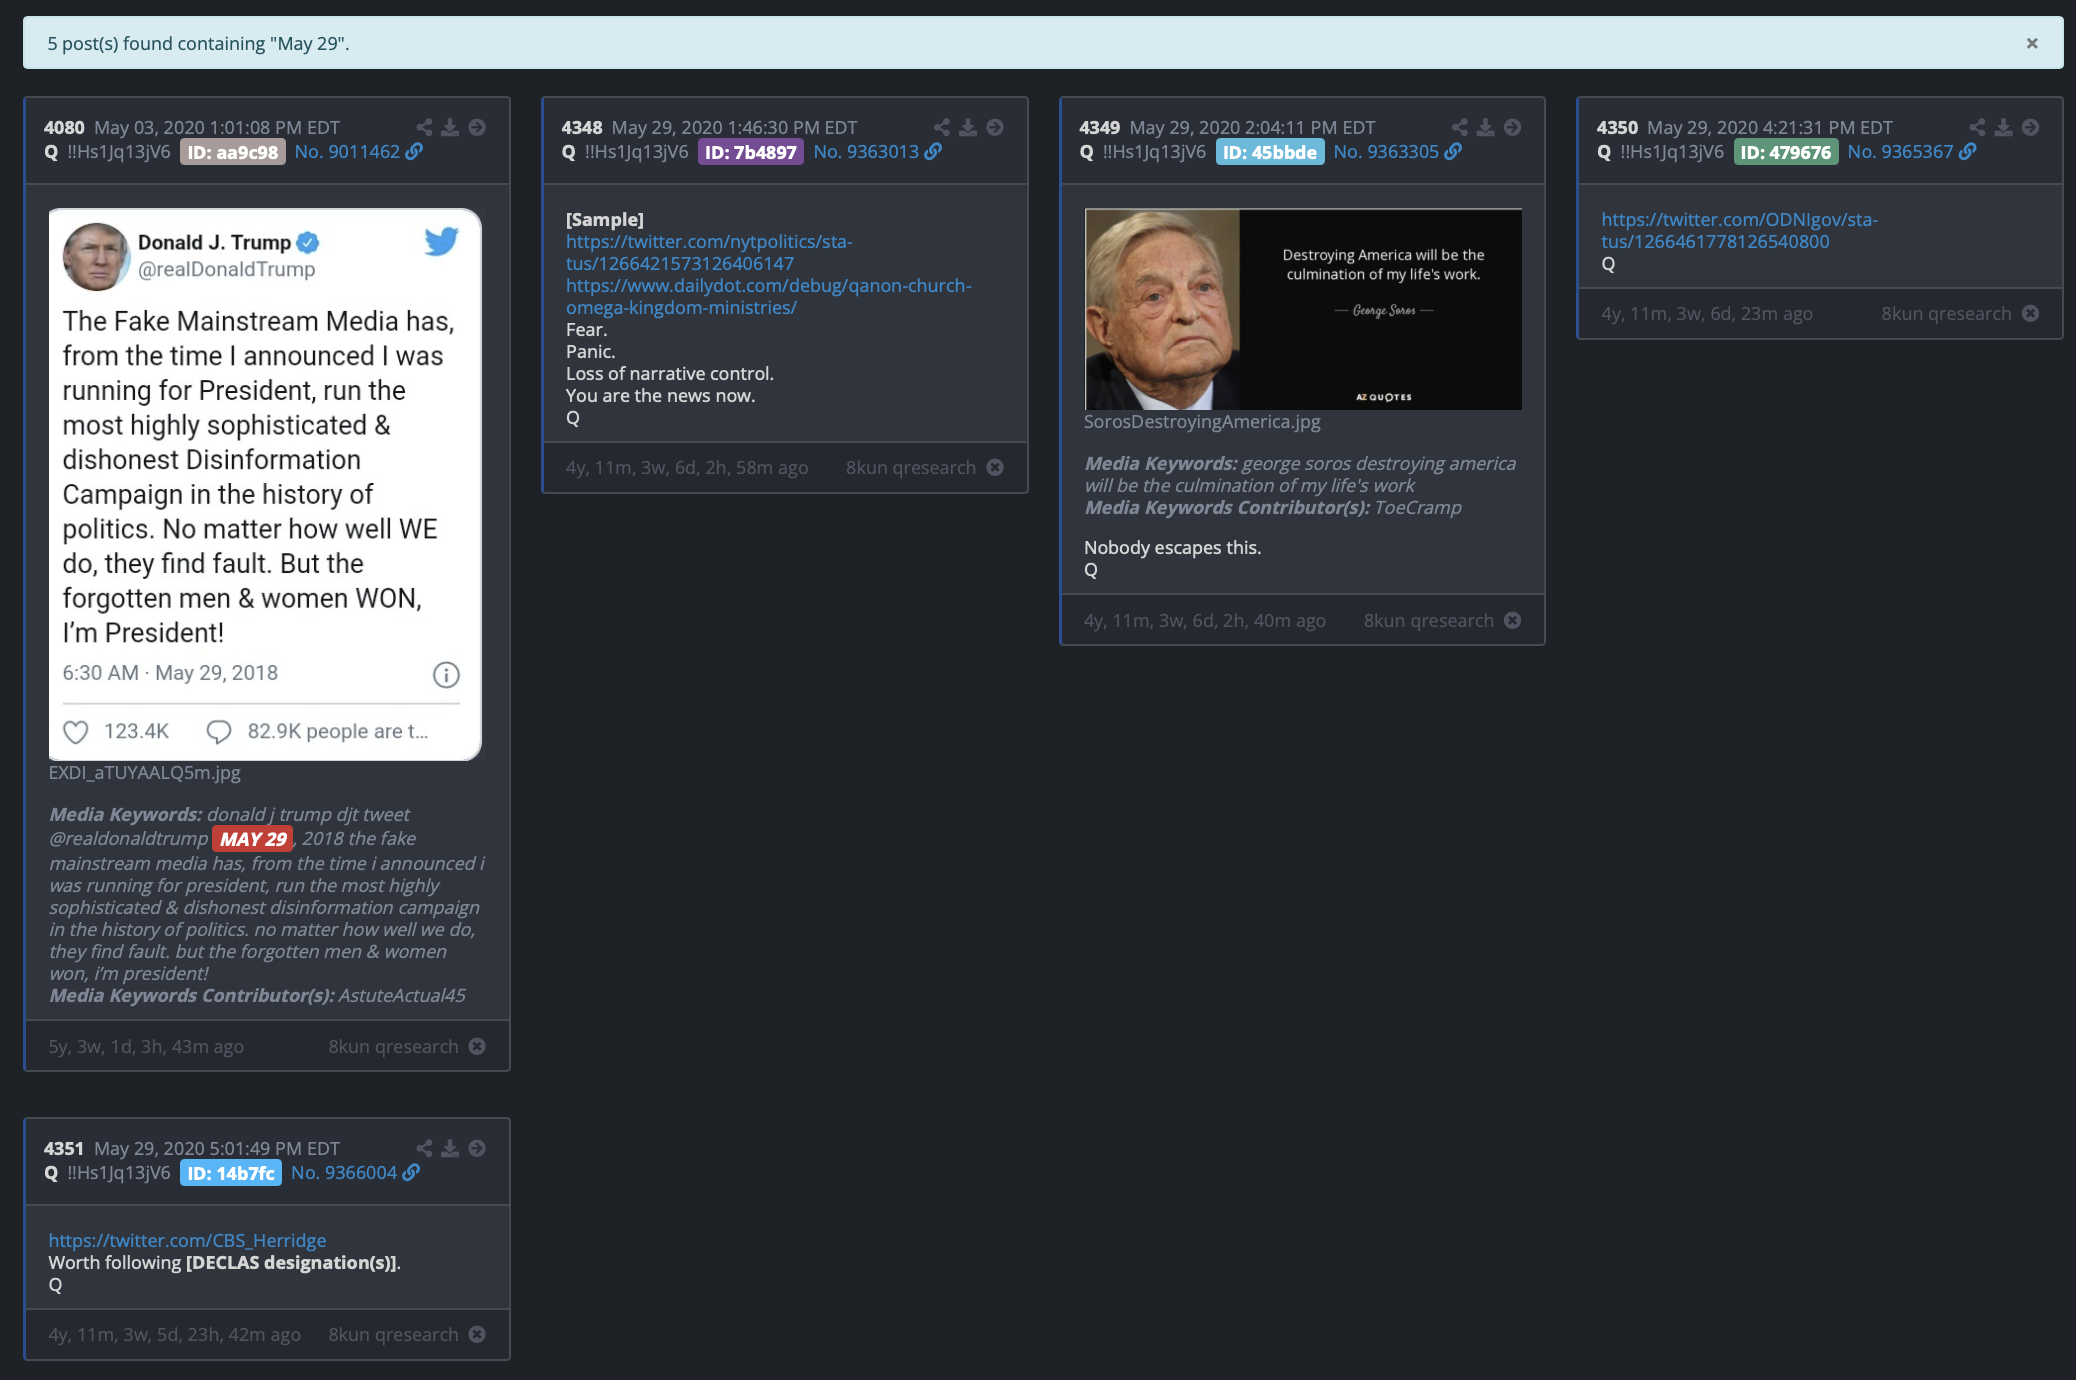
Task: View the Donald J. Trump tweet image
Action: click(265, 484)
